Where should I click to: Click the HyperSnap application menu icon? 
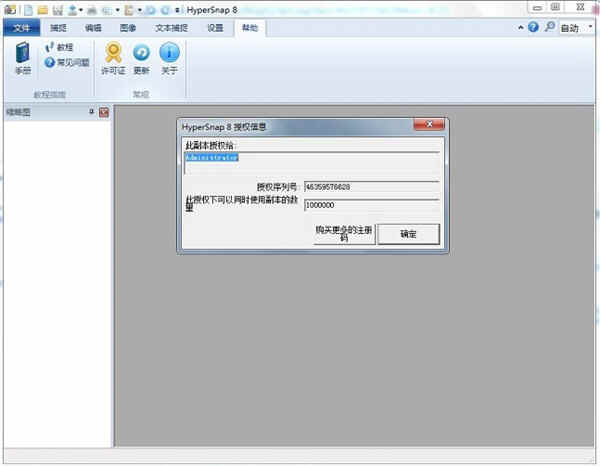(x=10, y=10)
